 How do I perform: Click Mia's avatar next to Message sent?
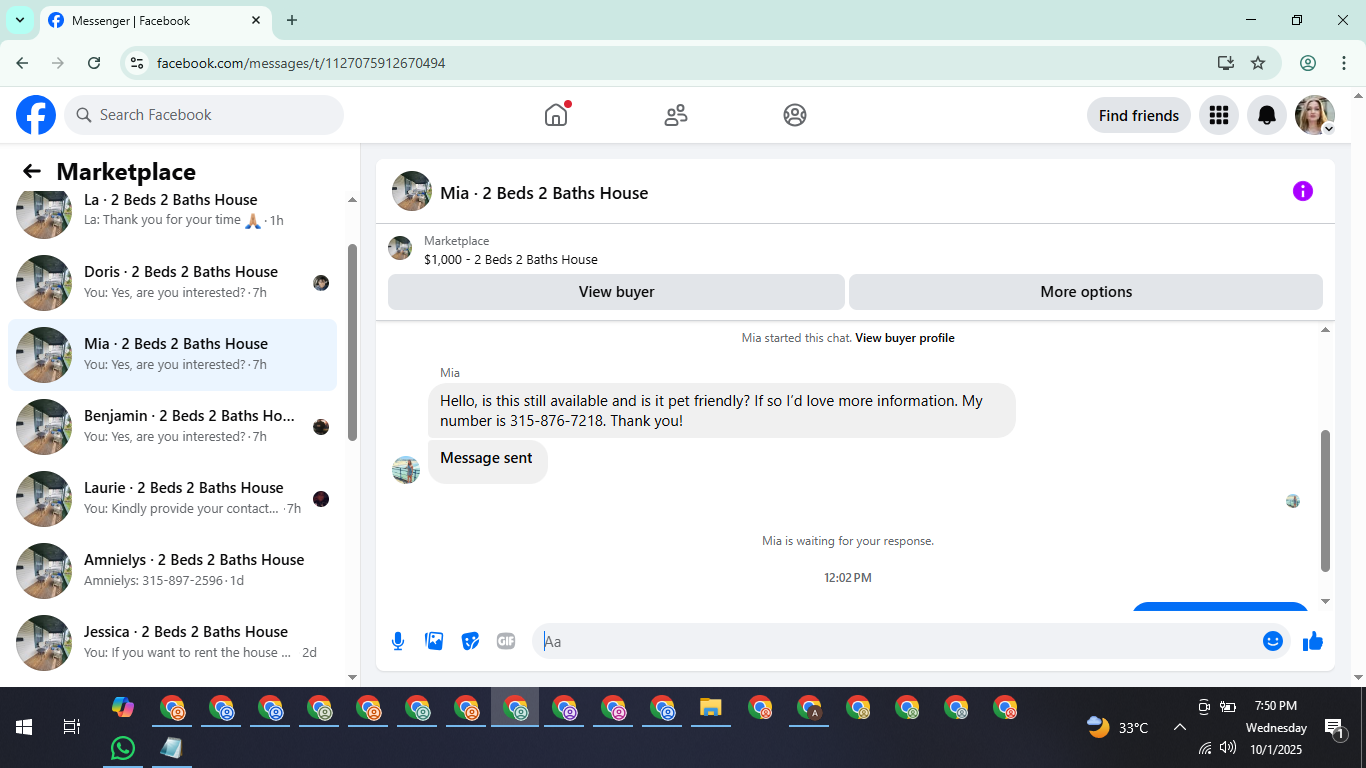[x=406, y=470]
